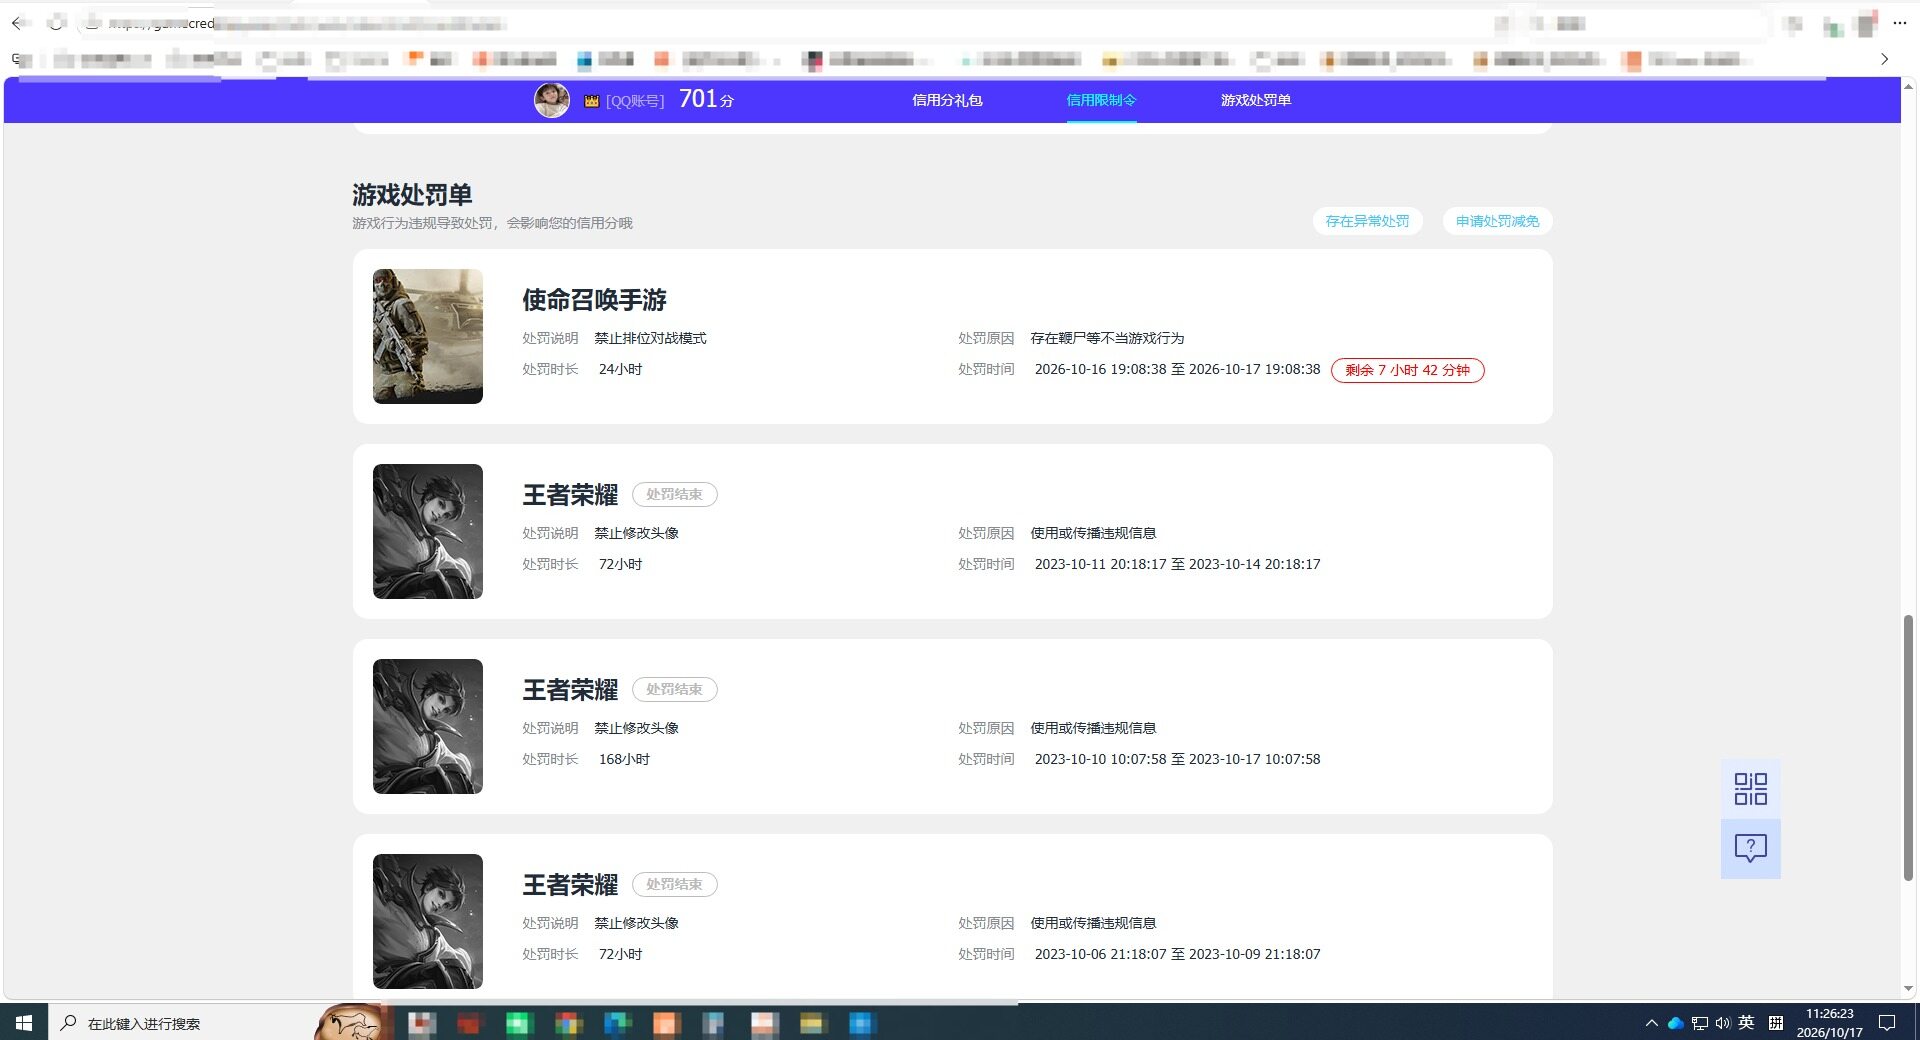Click the 剩余 7 小时 42 分钟 badge
Image resolution: width=1920 pixels, height=1040 pixels.
1407,370
